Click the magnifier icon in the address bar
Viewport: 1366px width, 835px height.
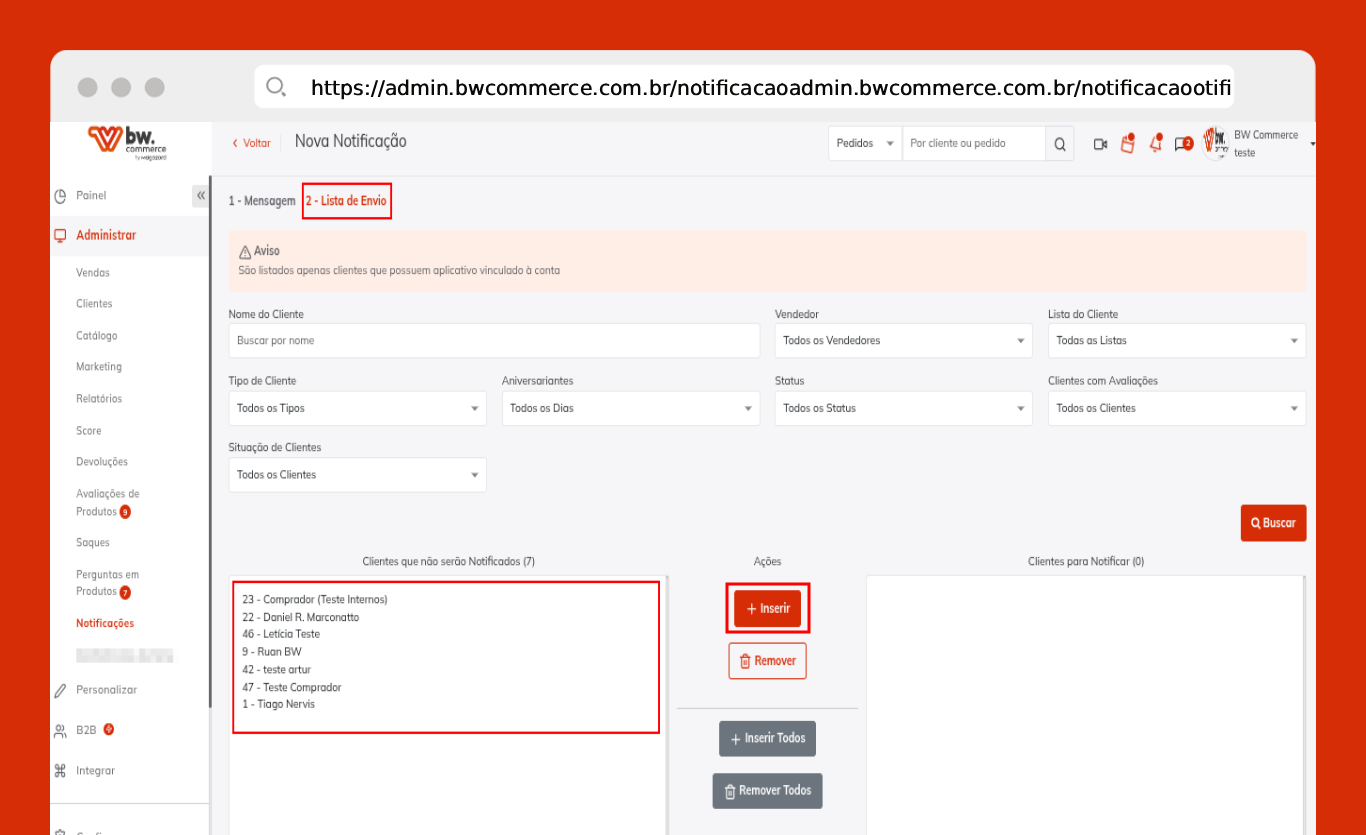coord(277,87)
